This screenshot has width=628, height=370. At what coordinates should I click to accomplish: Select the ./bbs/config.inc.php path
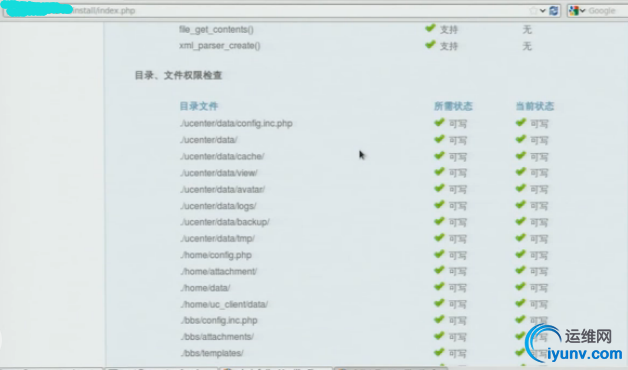(219, 320)
